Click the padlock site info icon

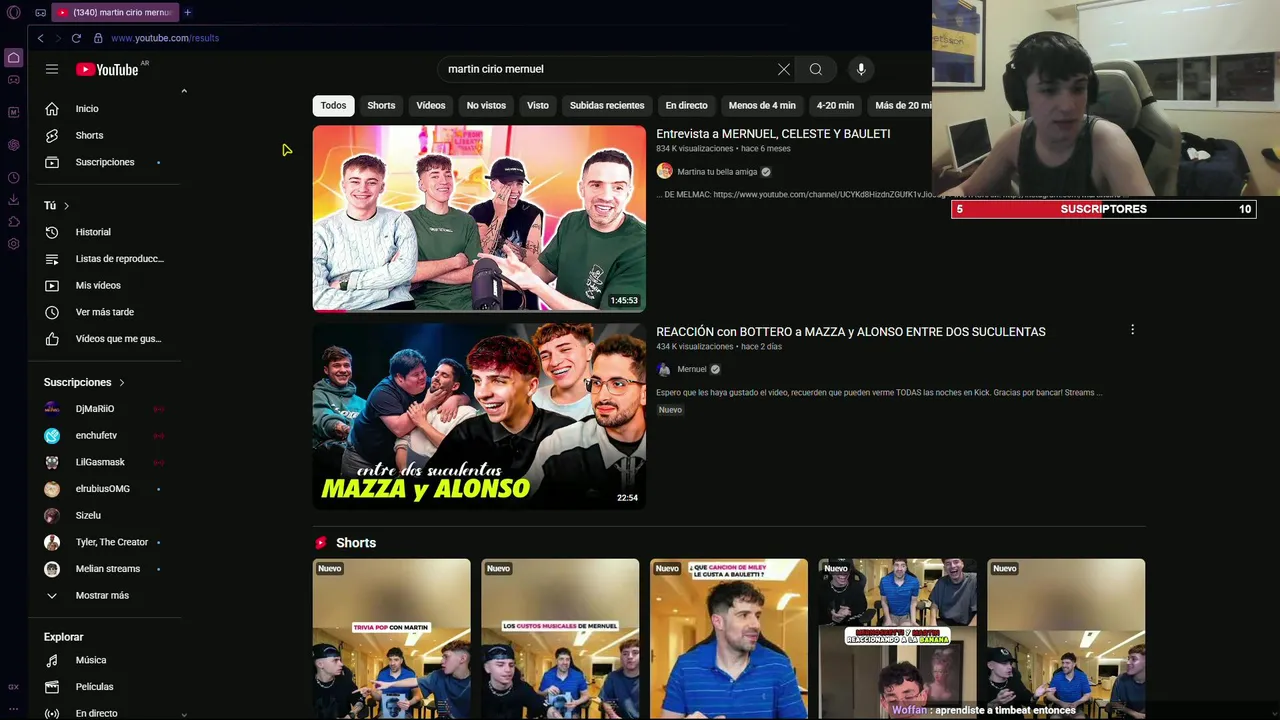click(x=98, y=38)
